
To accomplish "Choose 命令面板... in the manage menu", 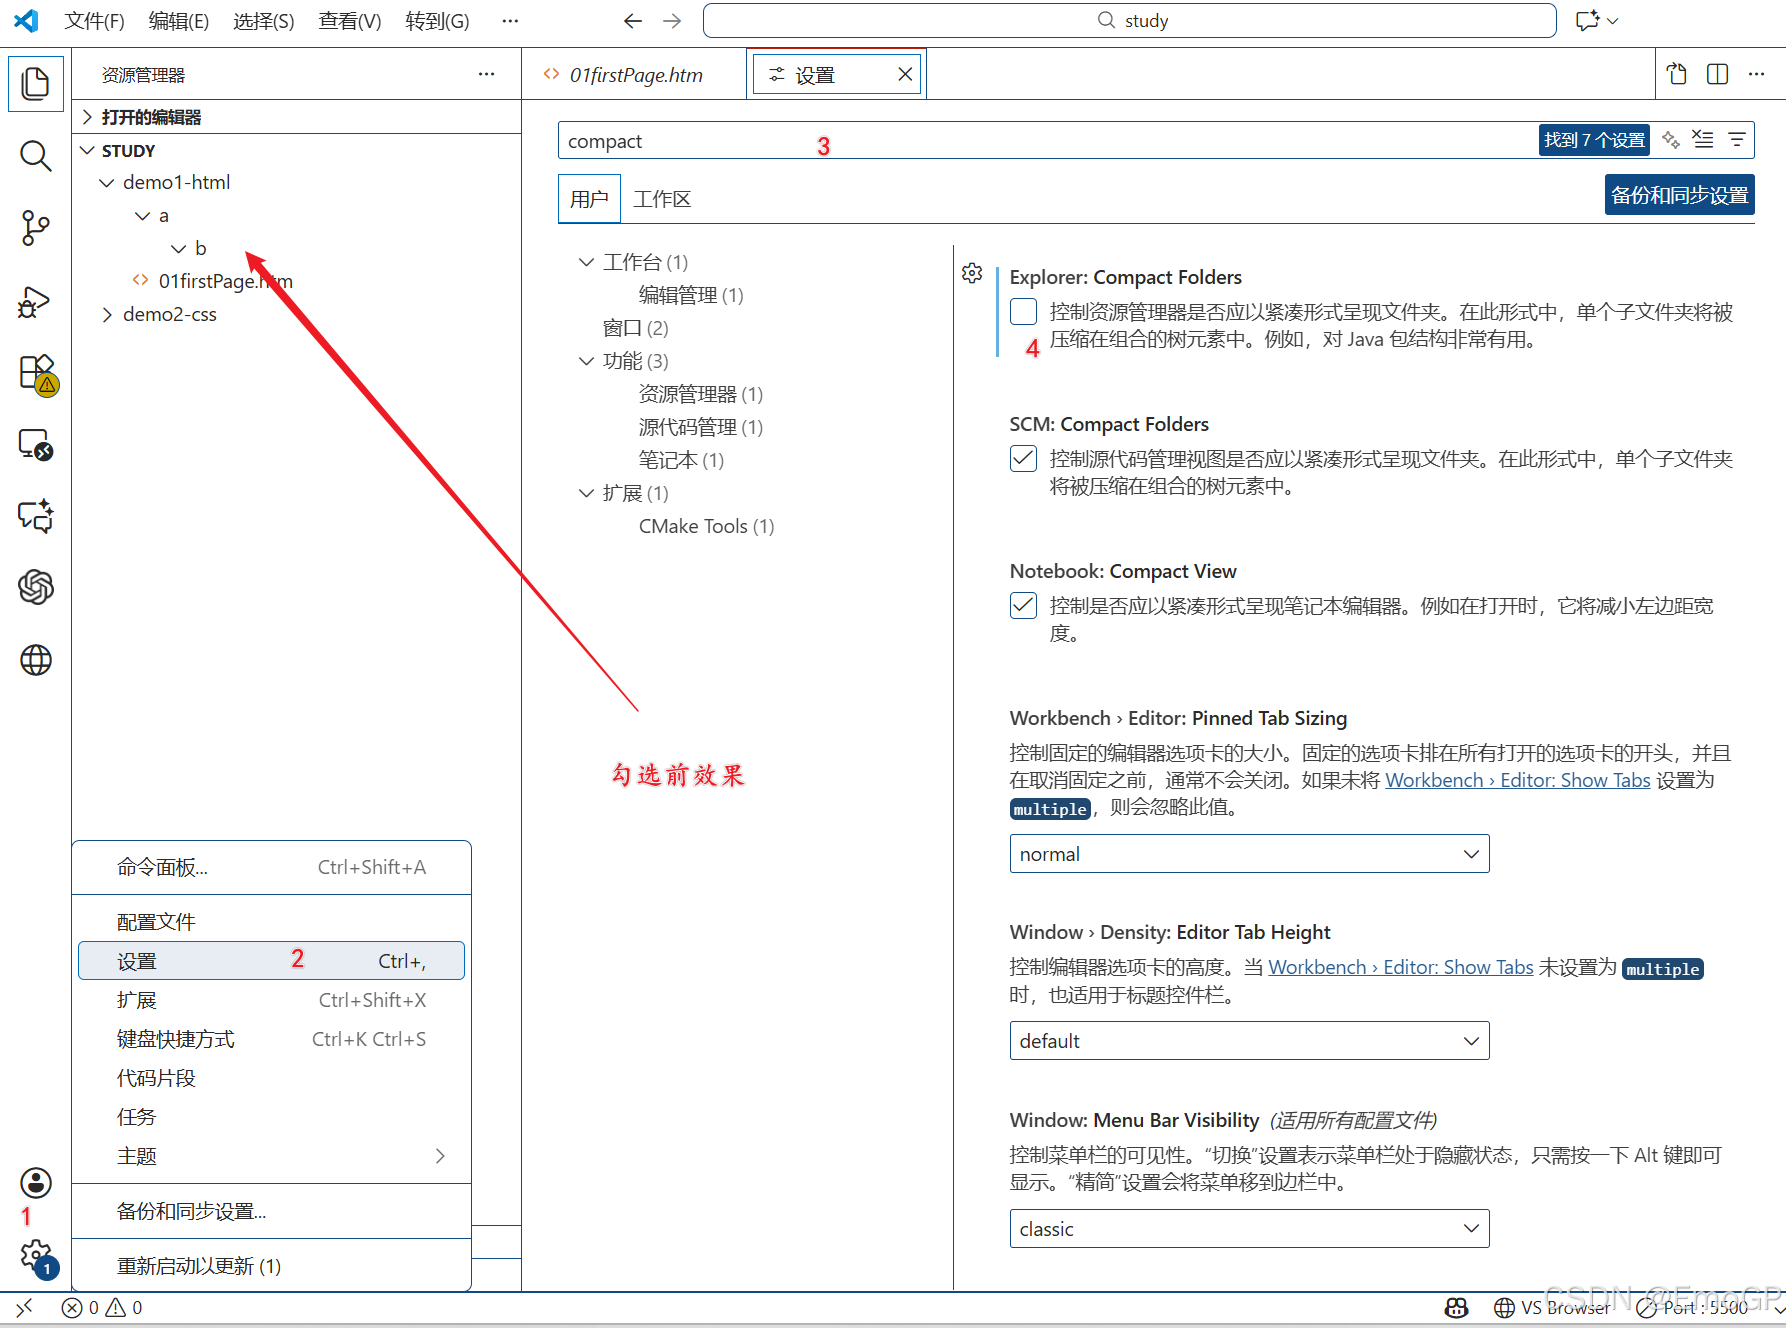I will (x=271, y=867).
